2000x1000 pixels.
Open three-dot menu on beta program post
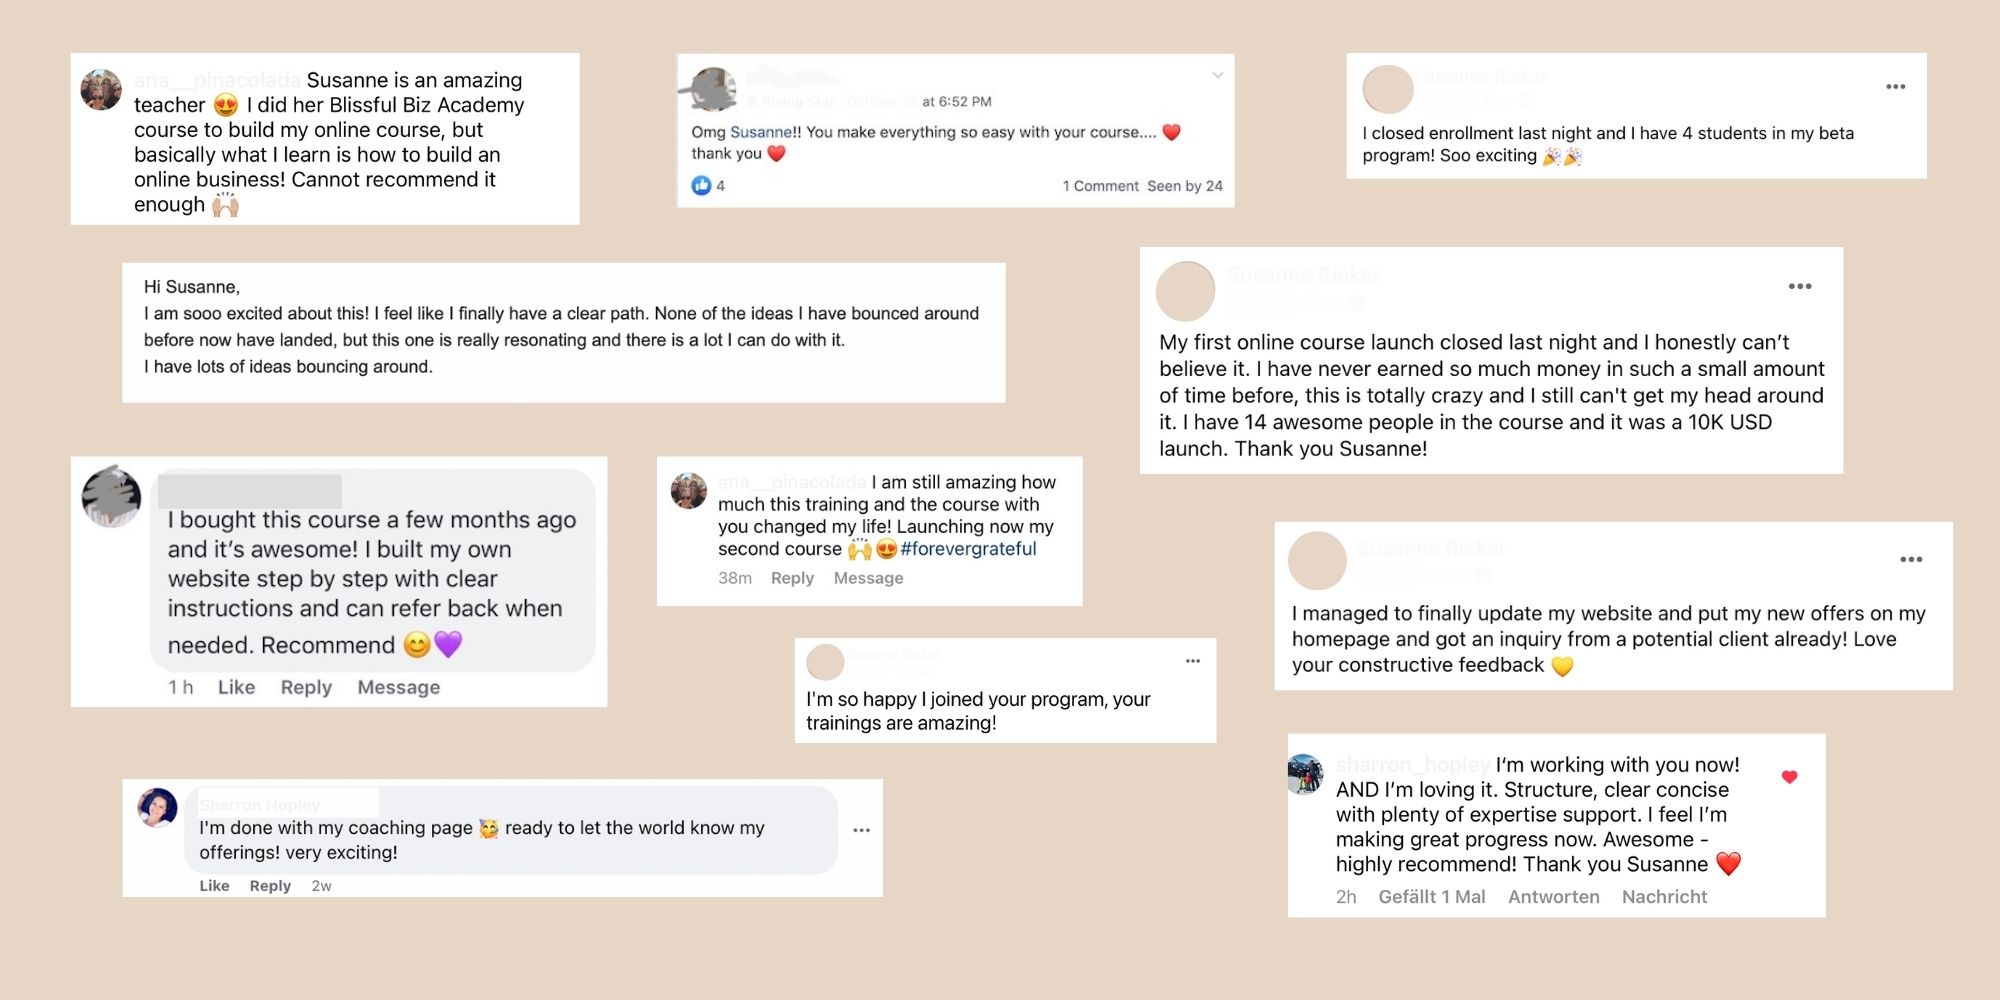point(1895,87)
